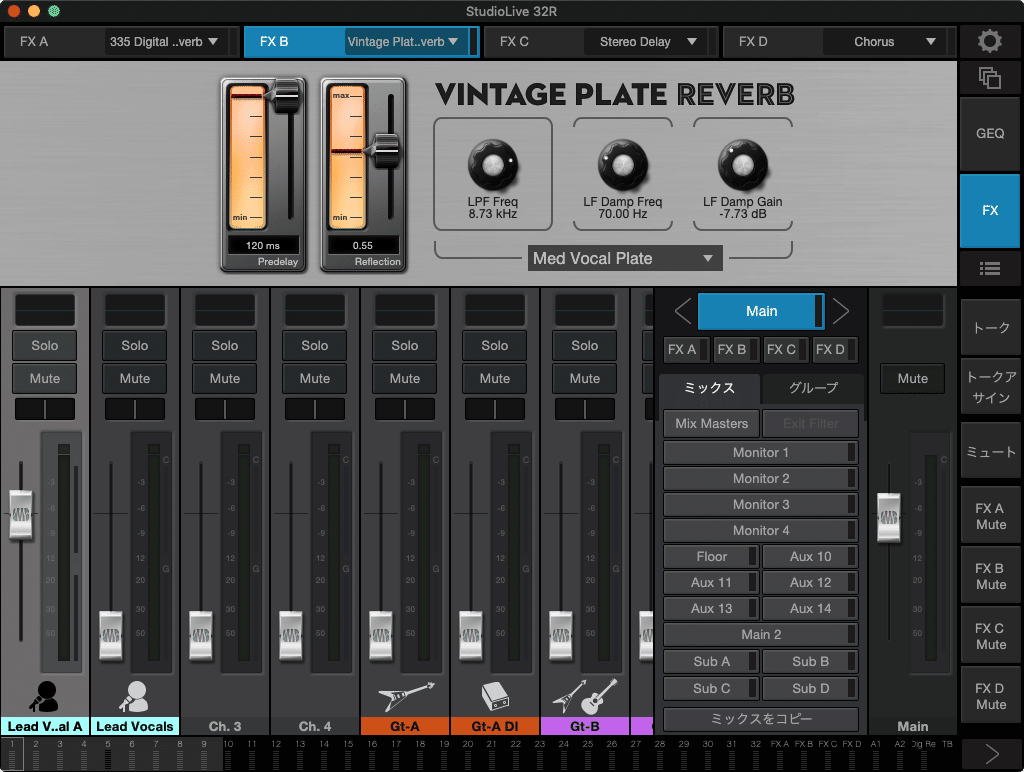
Task: Open the list view icon below FX
Action: pos(989,268)
